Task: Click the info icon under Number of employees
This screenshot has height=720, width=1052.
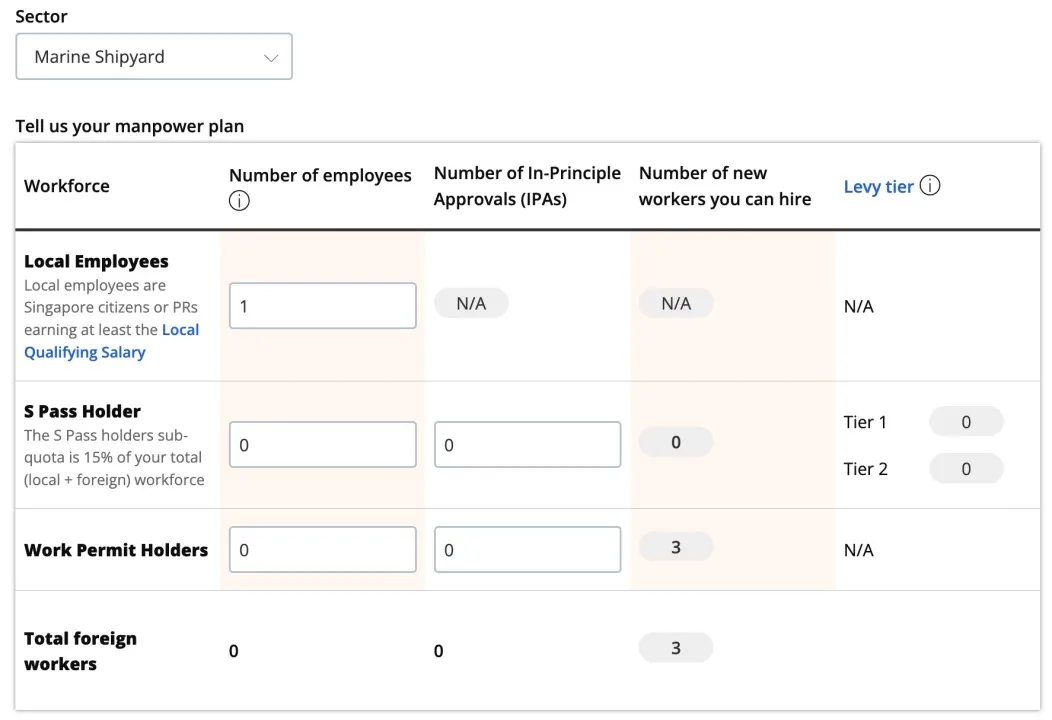Action: click(x=239, y=201)
